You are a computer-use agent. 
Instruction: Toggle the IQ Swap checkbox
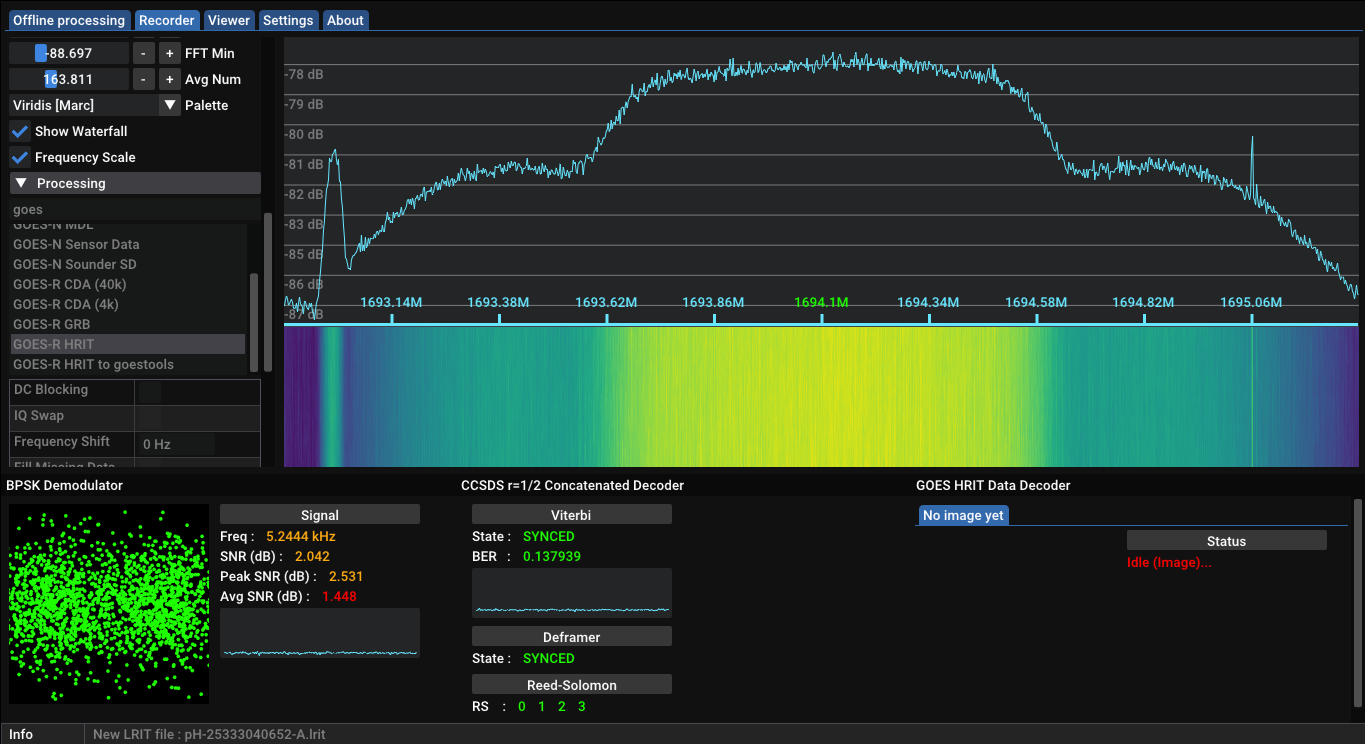[x=148, y=417]
